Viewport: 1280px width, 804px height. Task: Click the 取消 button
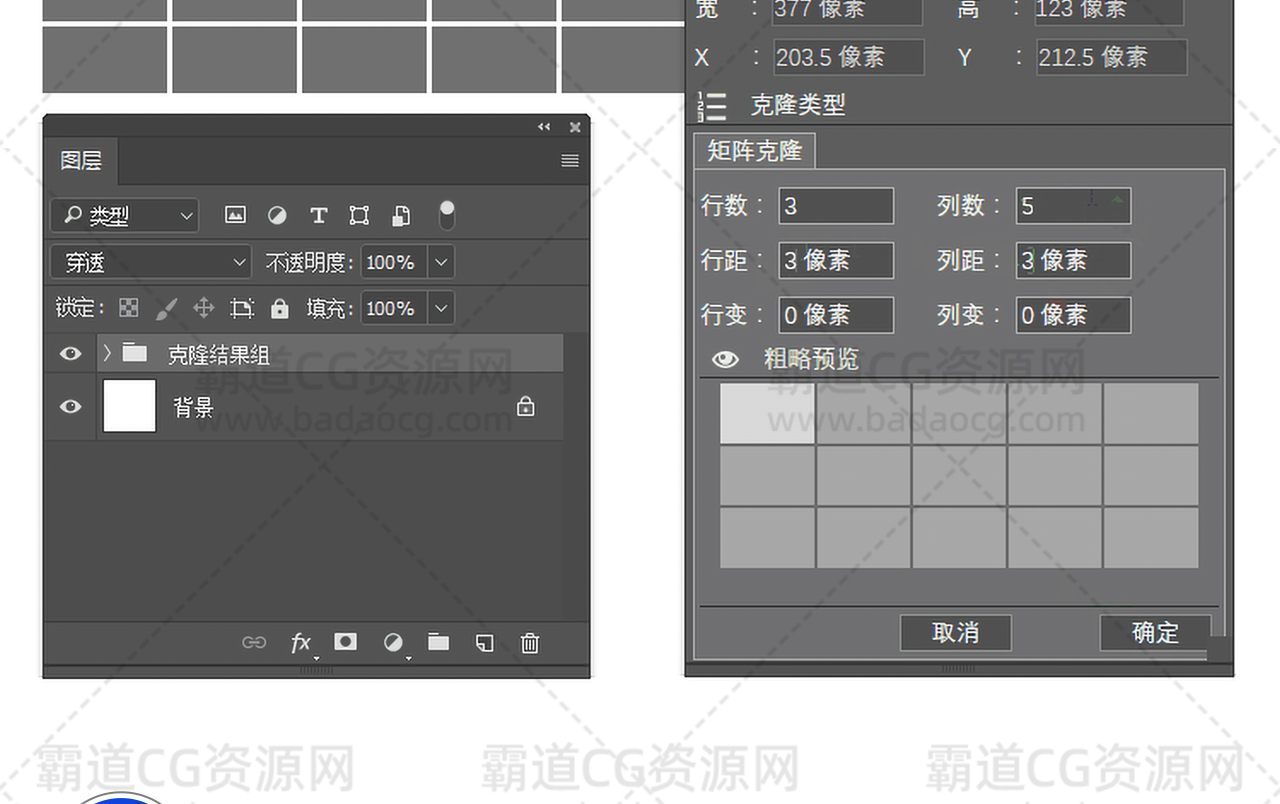pyautogui.click(x=955, y=632)
